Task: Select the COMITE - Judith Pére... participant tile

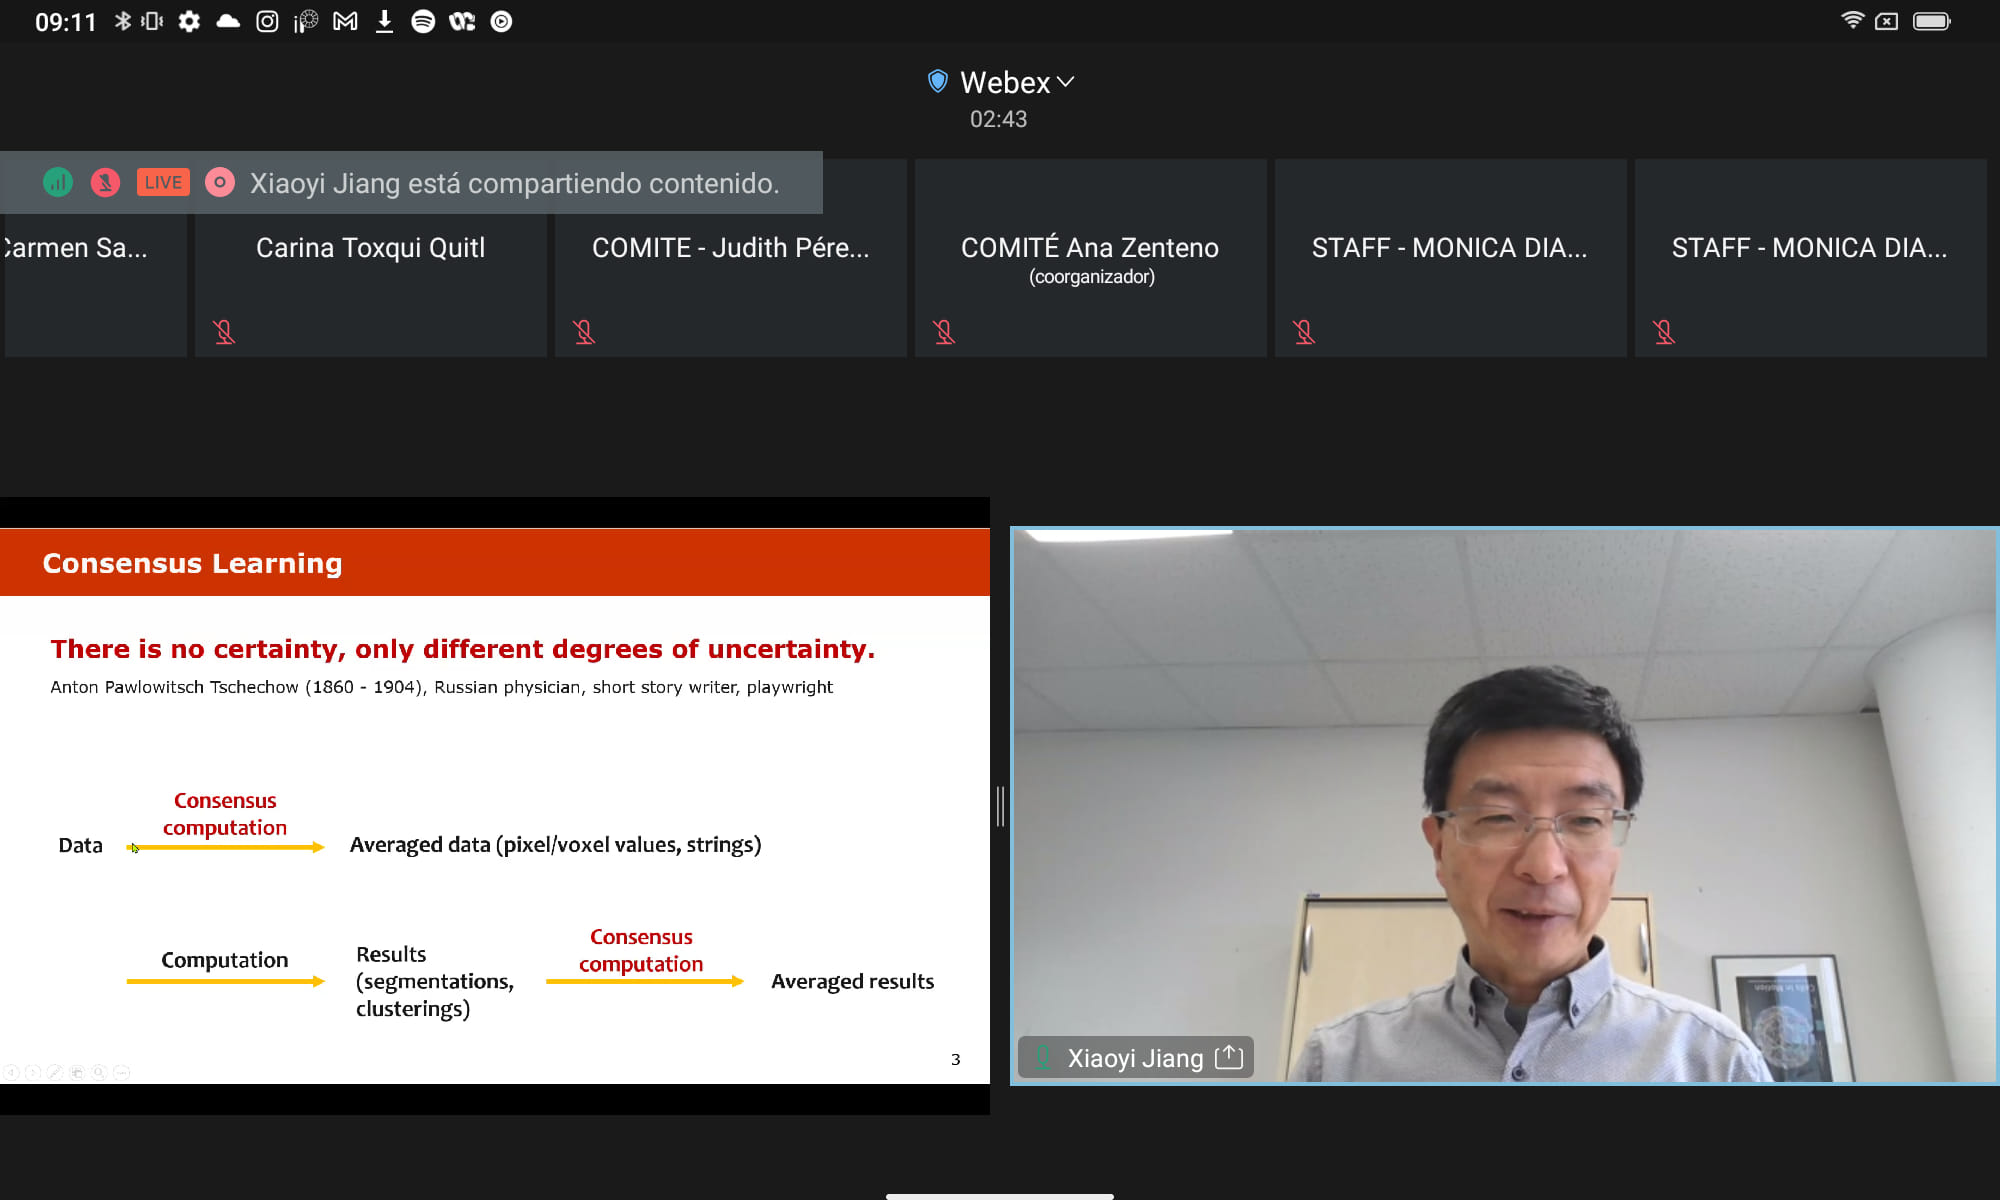Action: [731, 258]
